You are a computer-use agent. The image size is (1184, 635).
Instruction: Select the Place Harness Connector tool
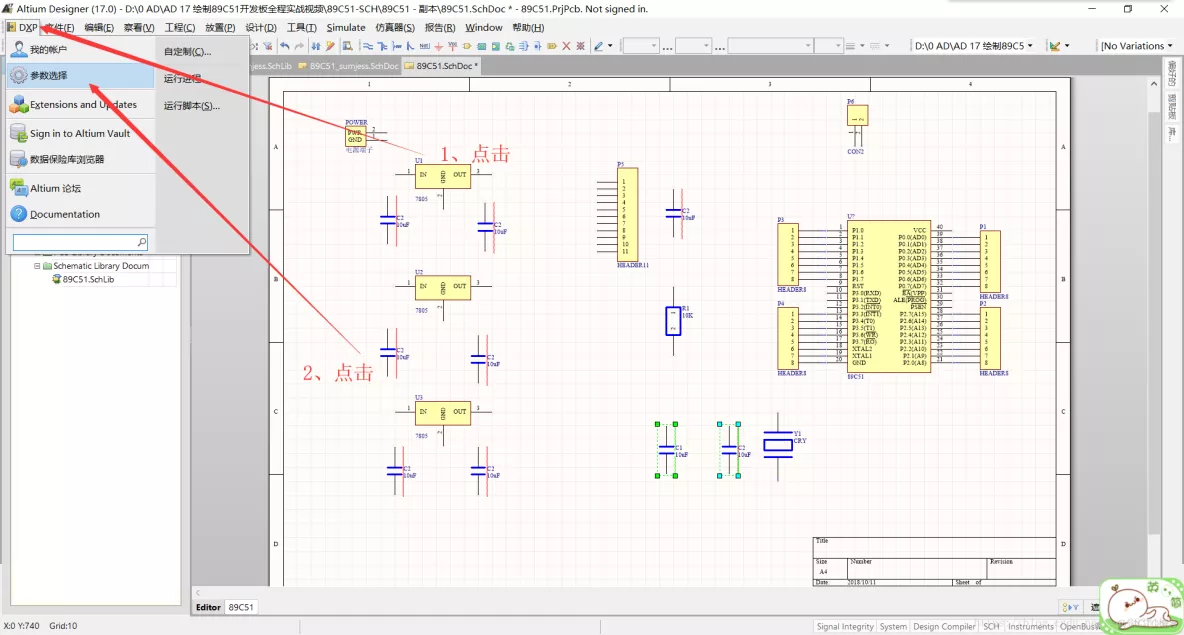coord(523,46)
